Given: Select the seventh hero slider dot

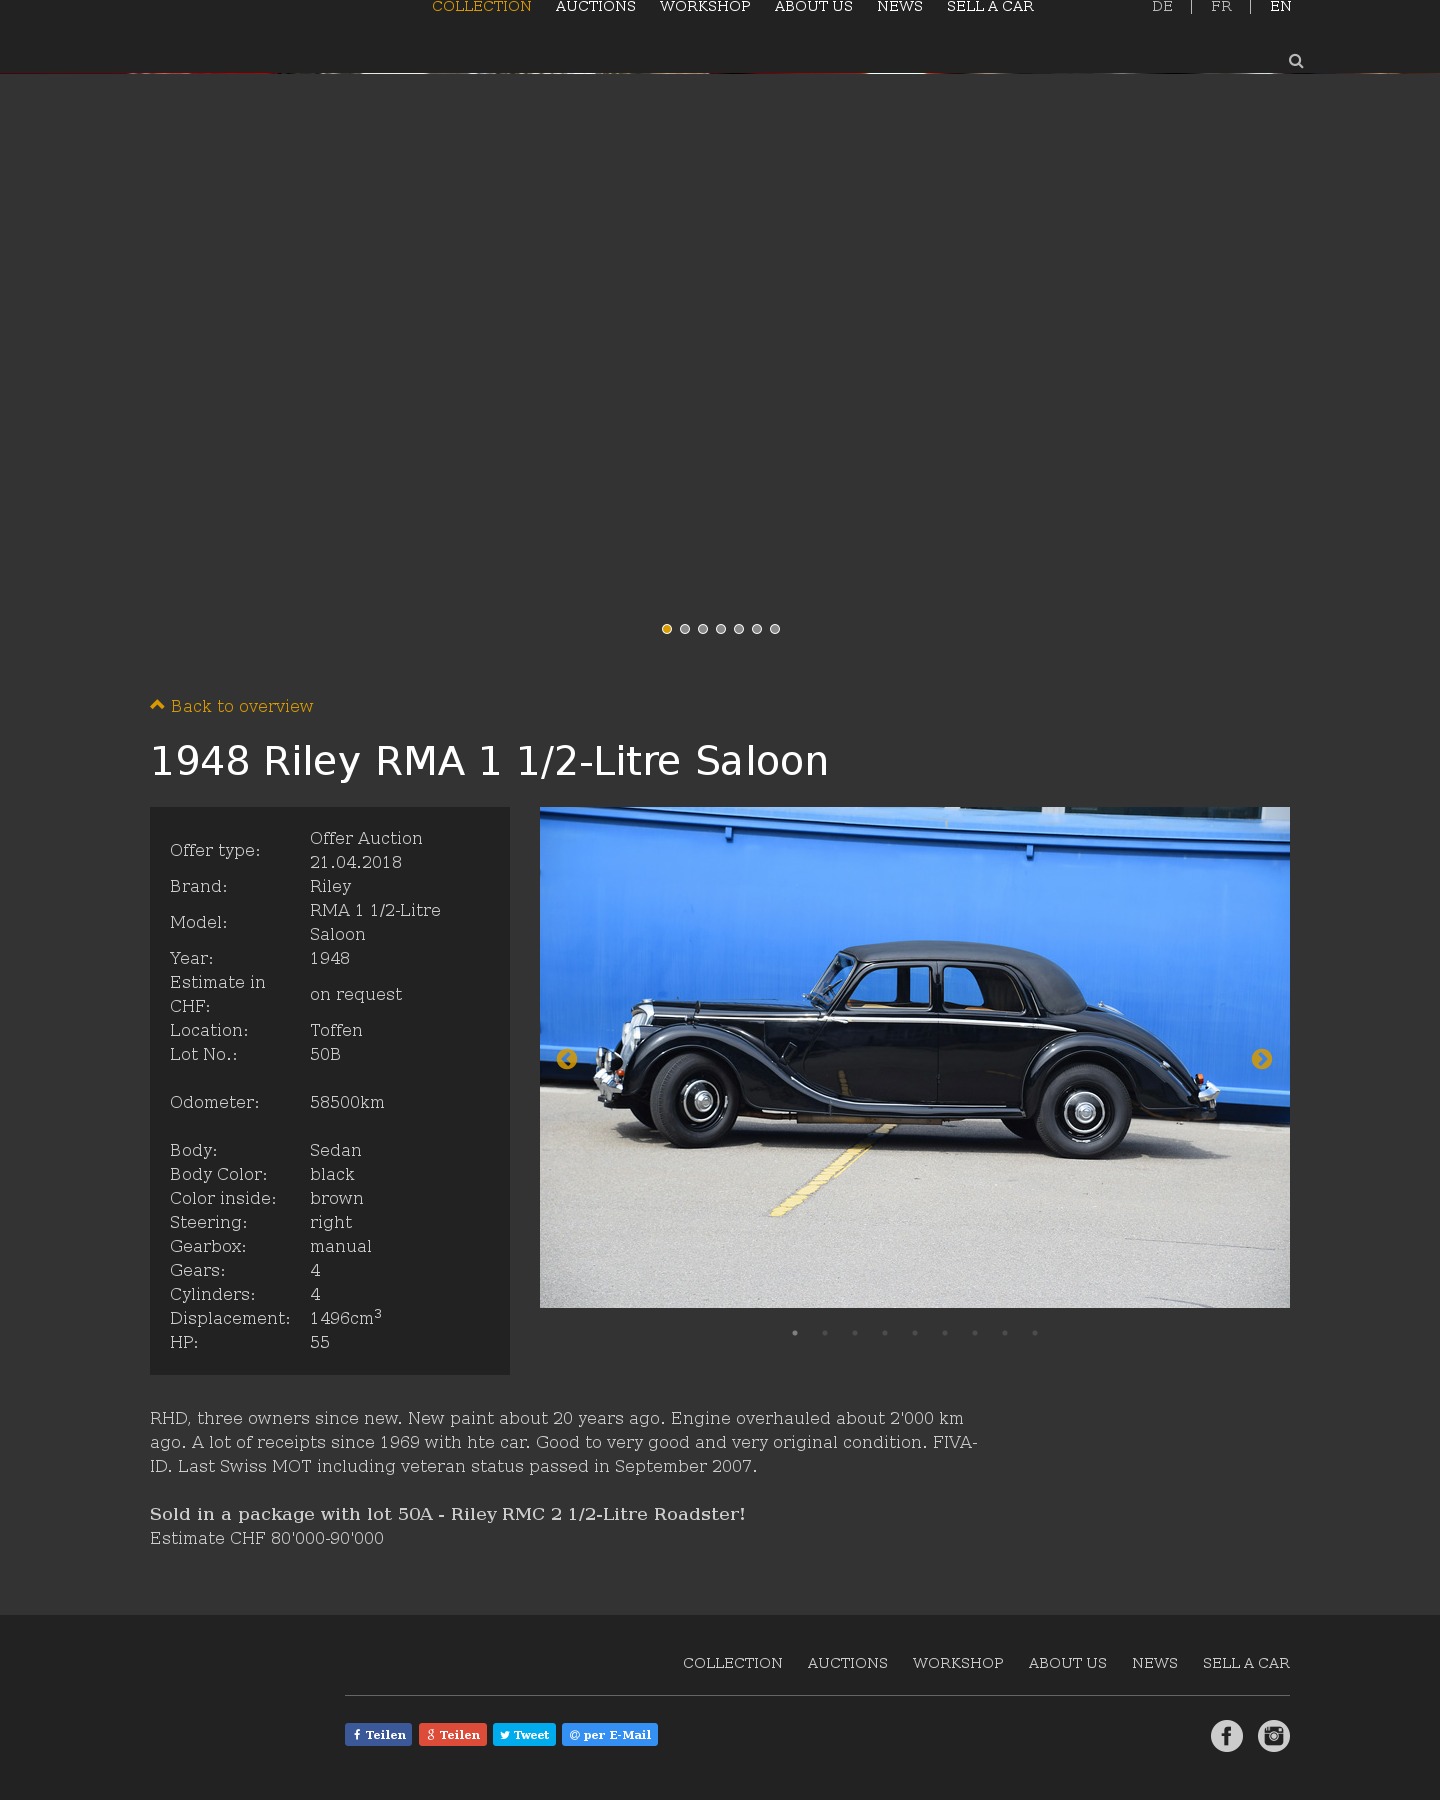Looking at the screenshot, I should 775,629.
